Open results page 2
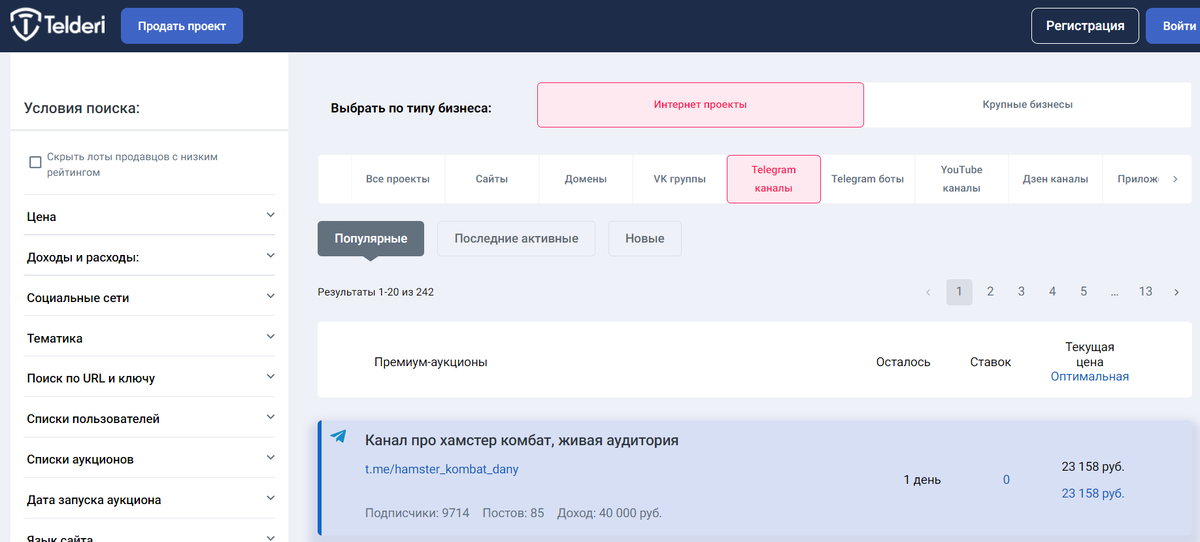 click(990, 292)
